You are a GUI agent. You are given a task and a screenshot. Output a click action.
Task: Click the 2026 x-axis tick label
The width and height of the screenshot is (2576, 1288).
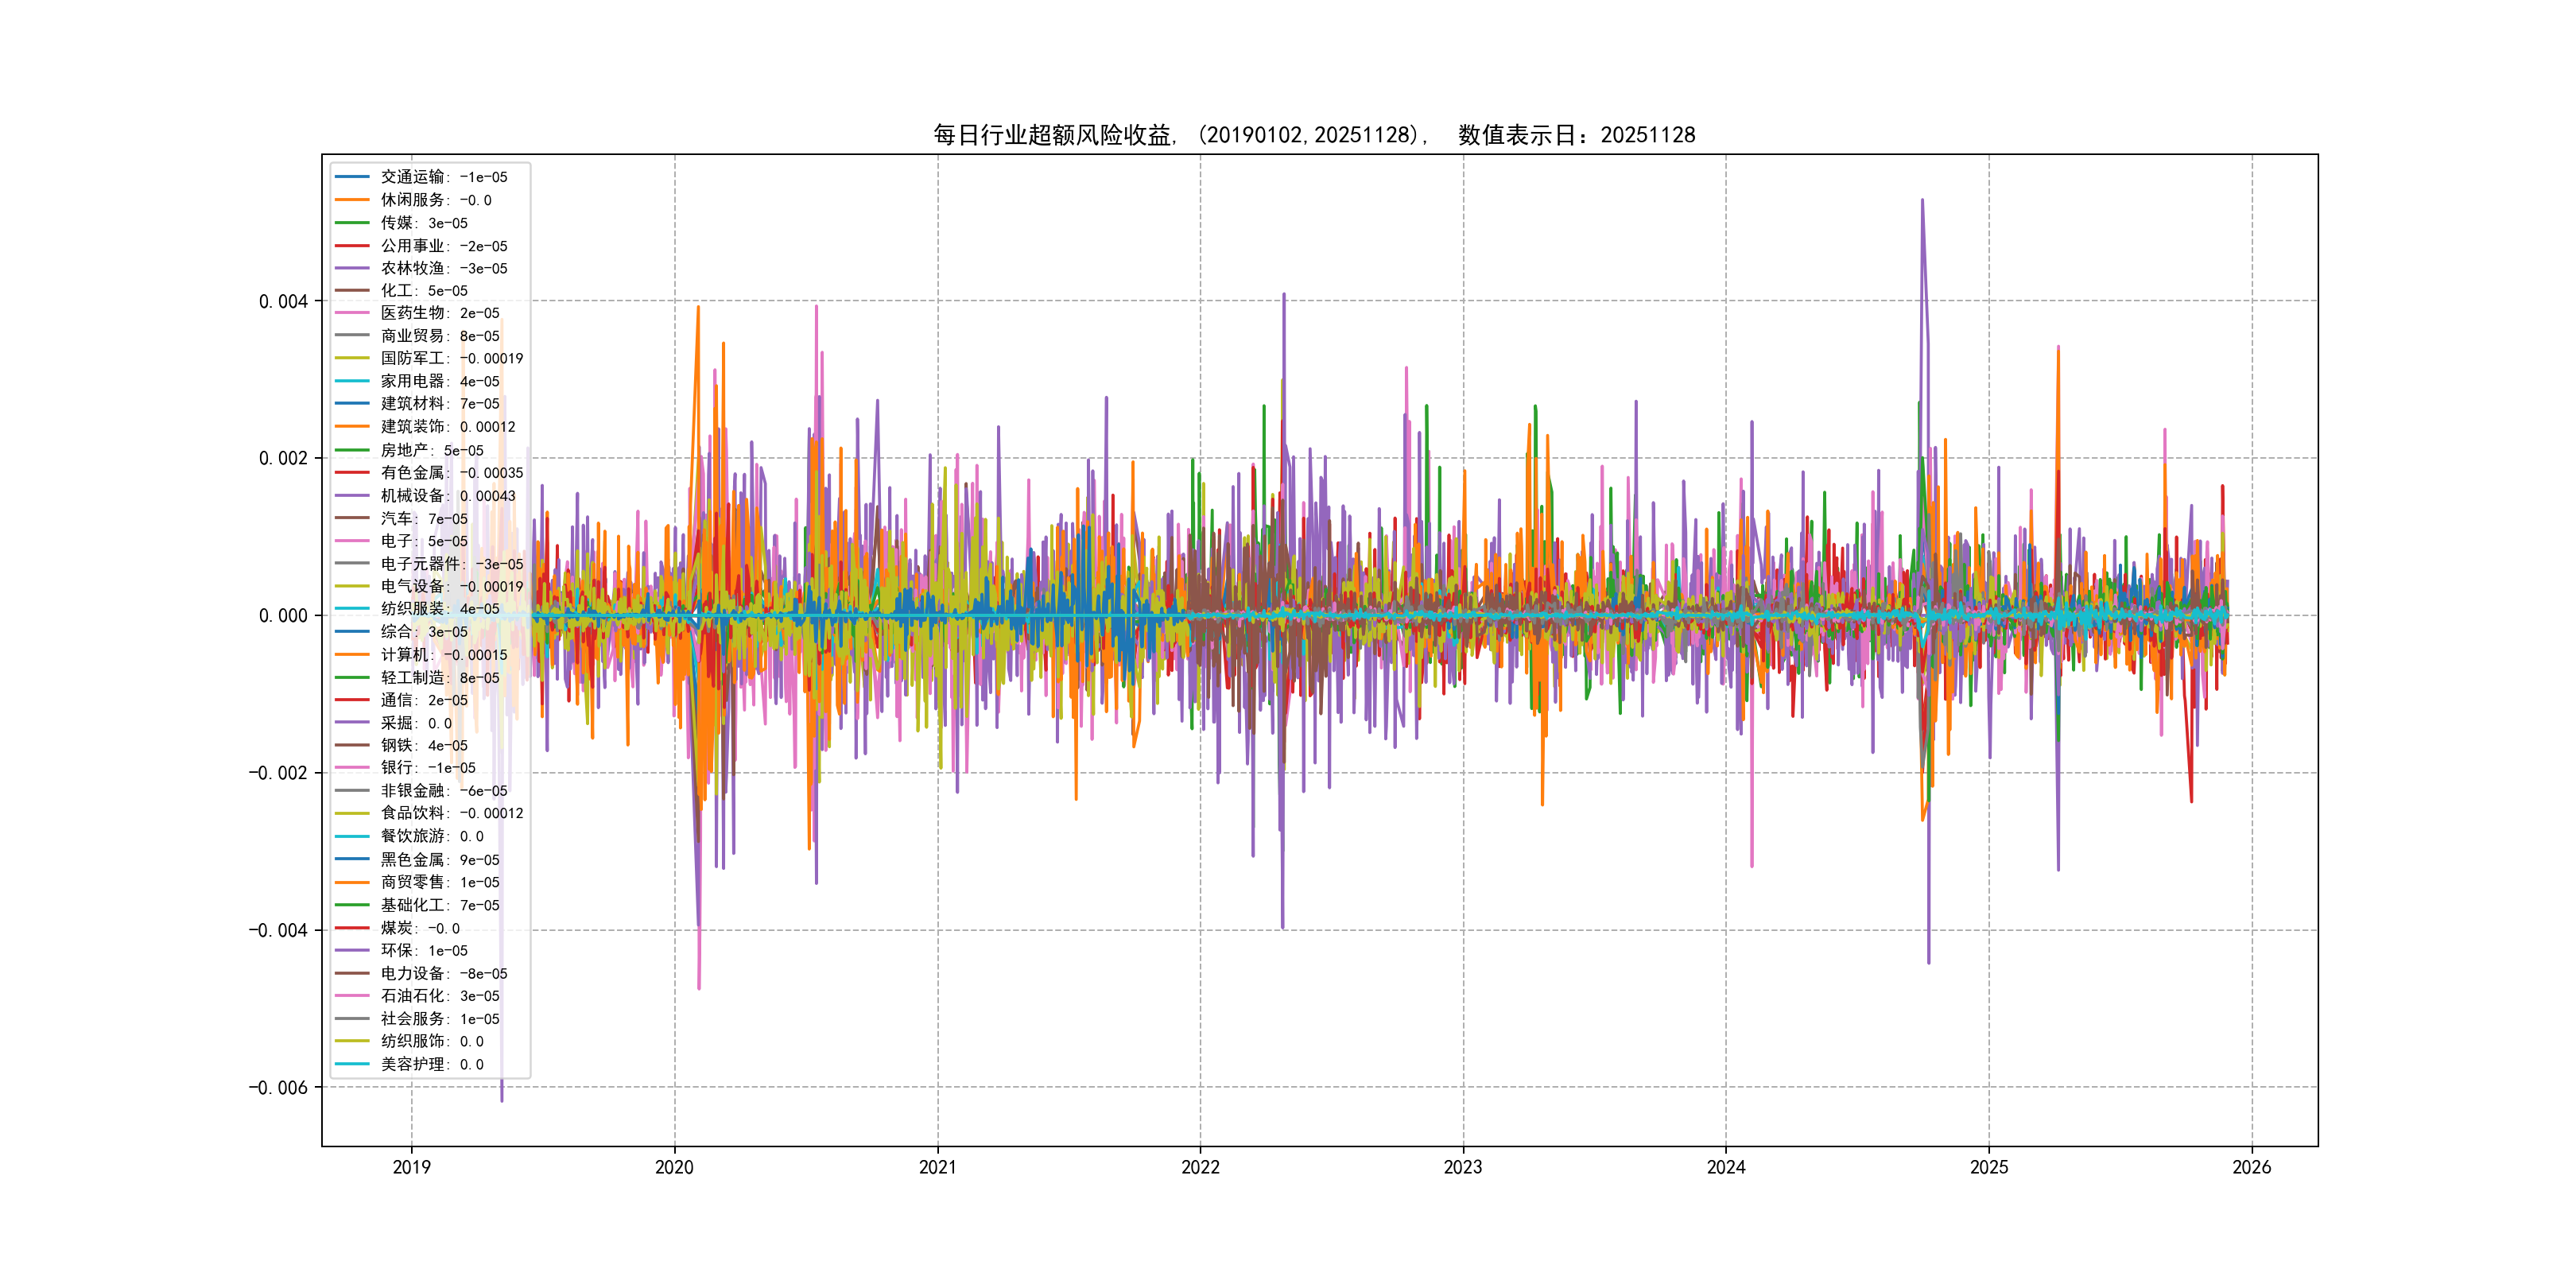(x=2251, y=1167)
